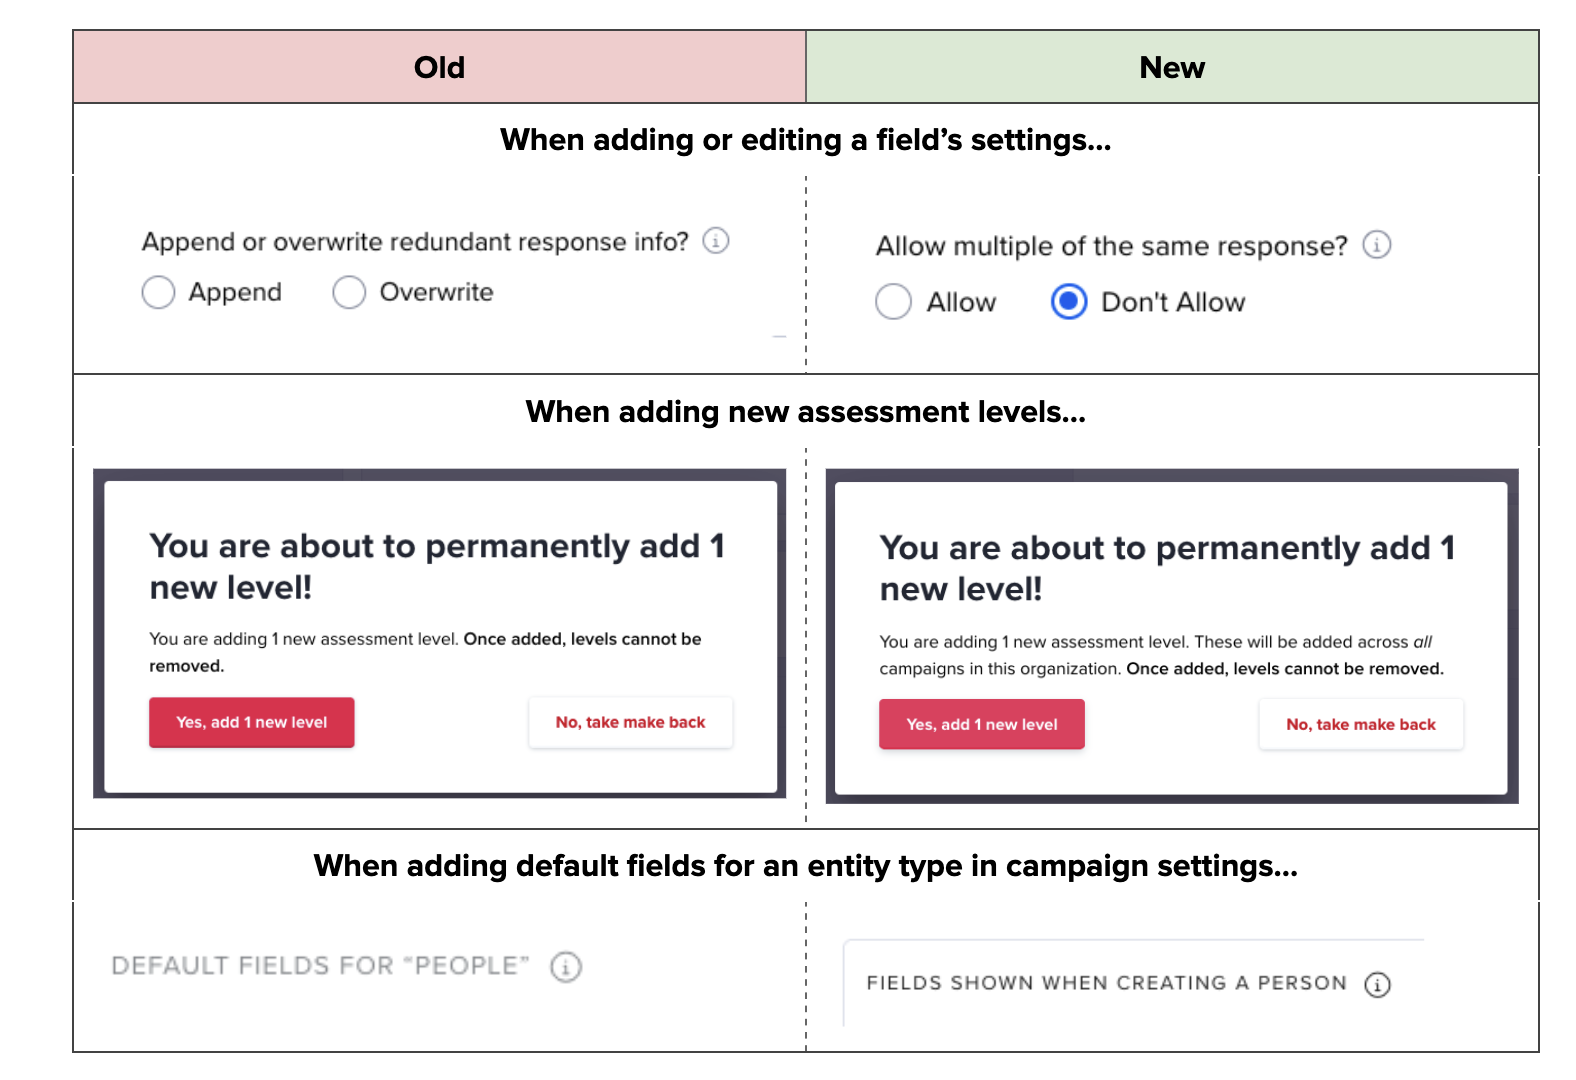Choose the Allow radio option
The image size is (1576, 1080).
coord(893,302)
